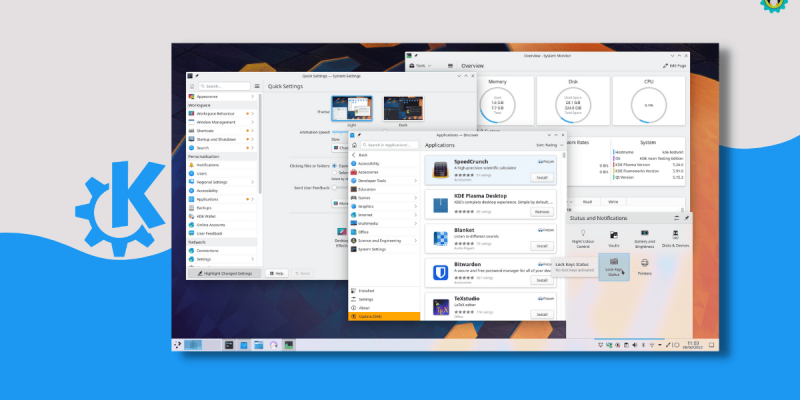Expand Workspace Behaviour settings category
The height and width of the screenshot is (400, 800).
(252, 113)
